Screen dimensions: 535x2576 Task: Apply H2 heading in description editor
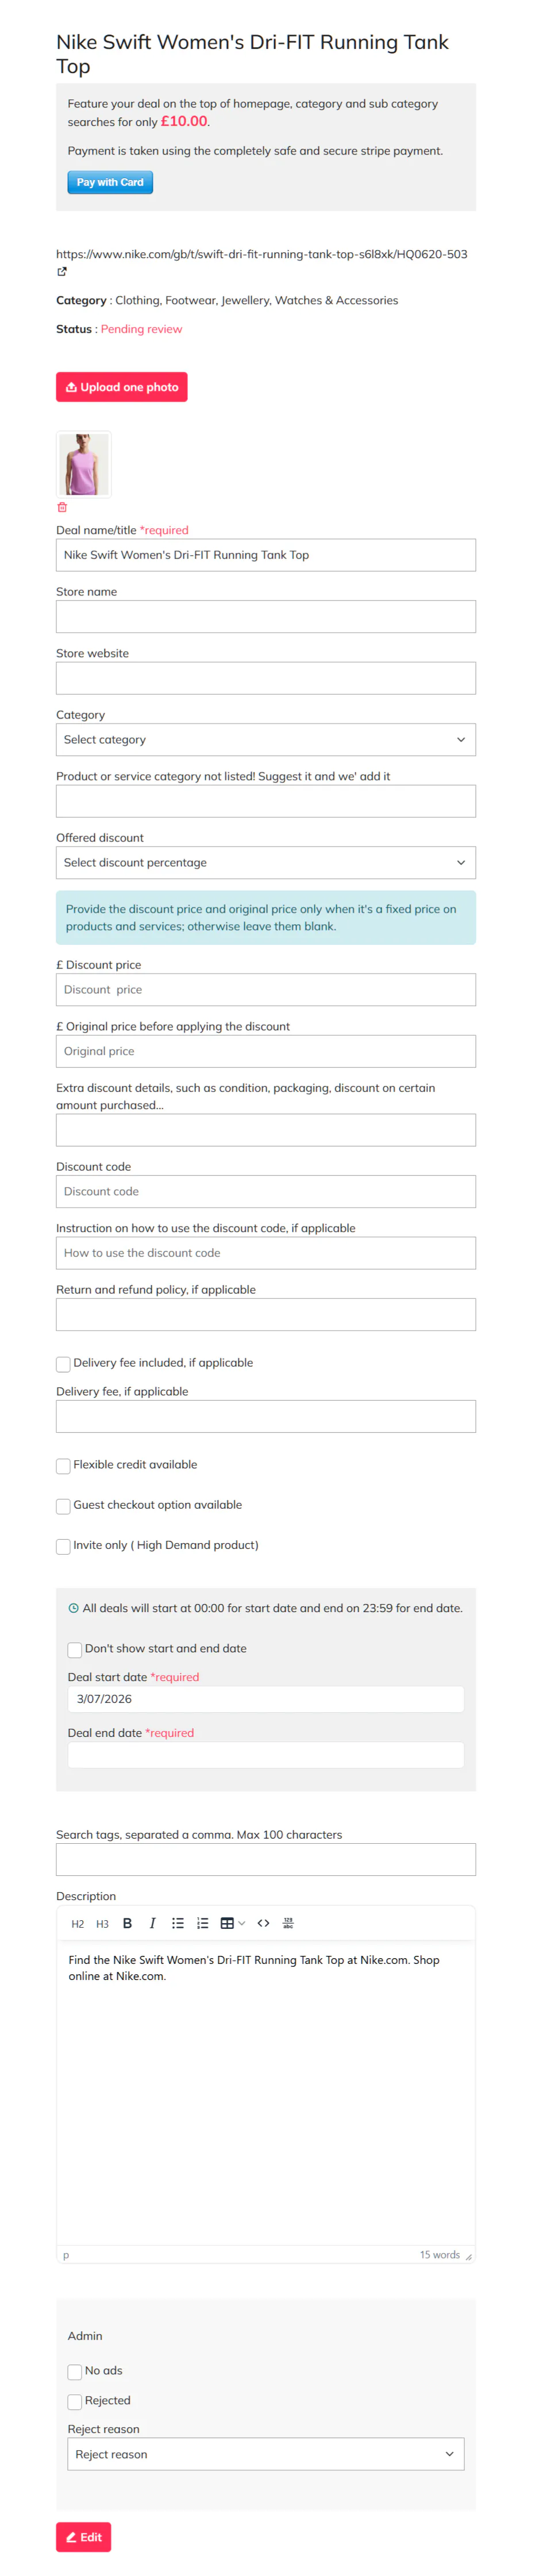coord(78,1923)
